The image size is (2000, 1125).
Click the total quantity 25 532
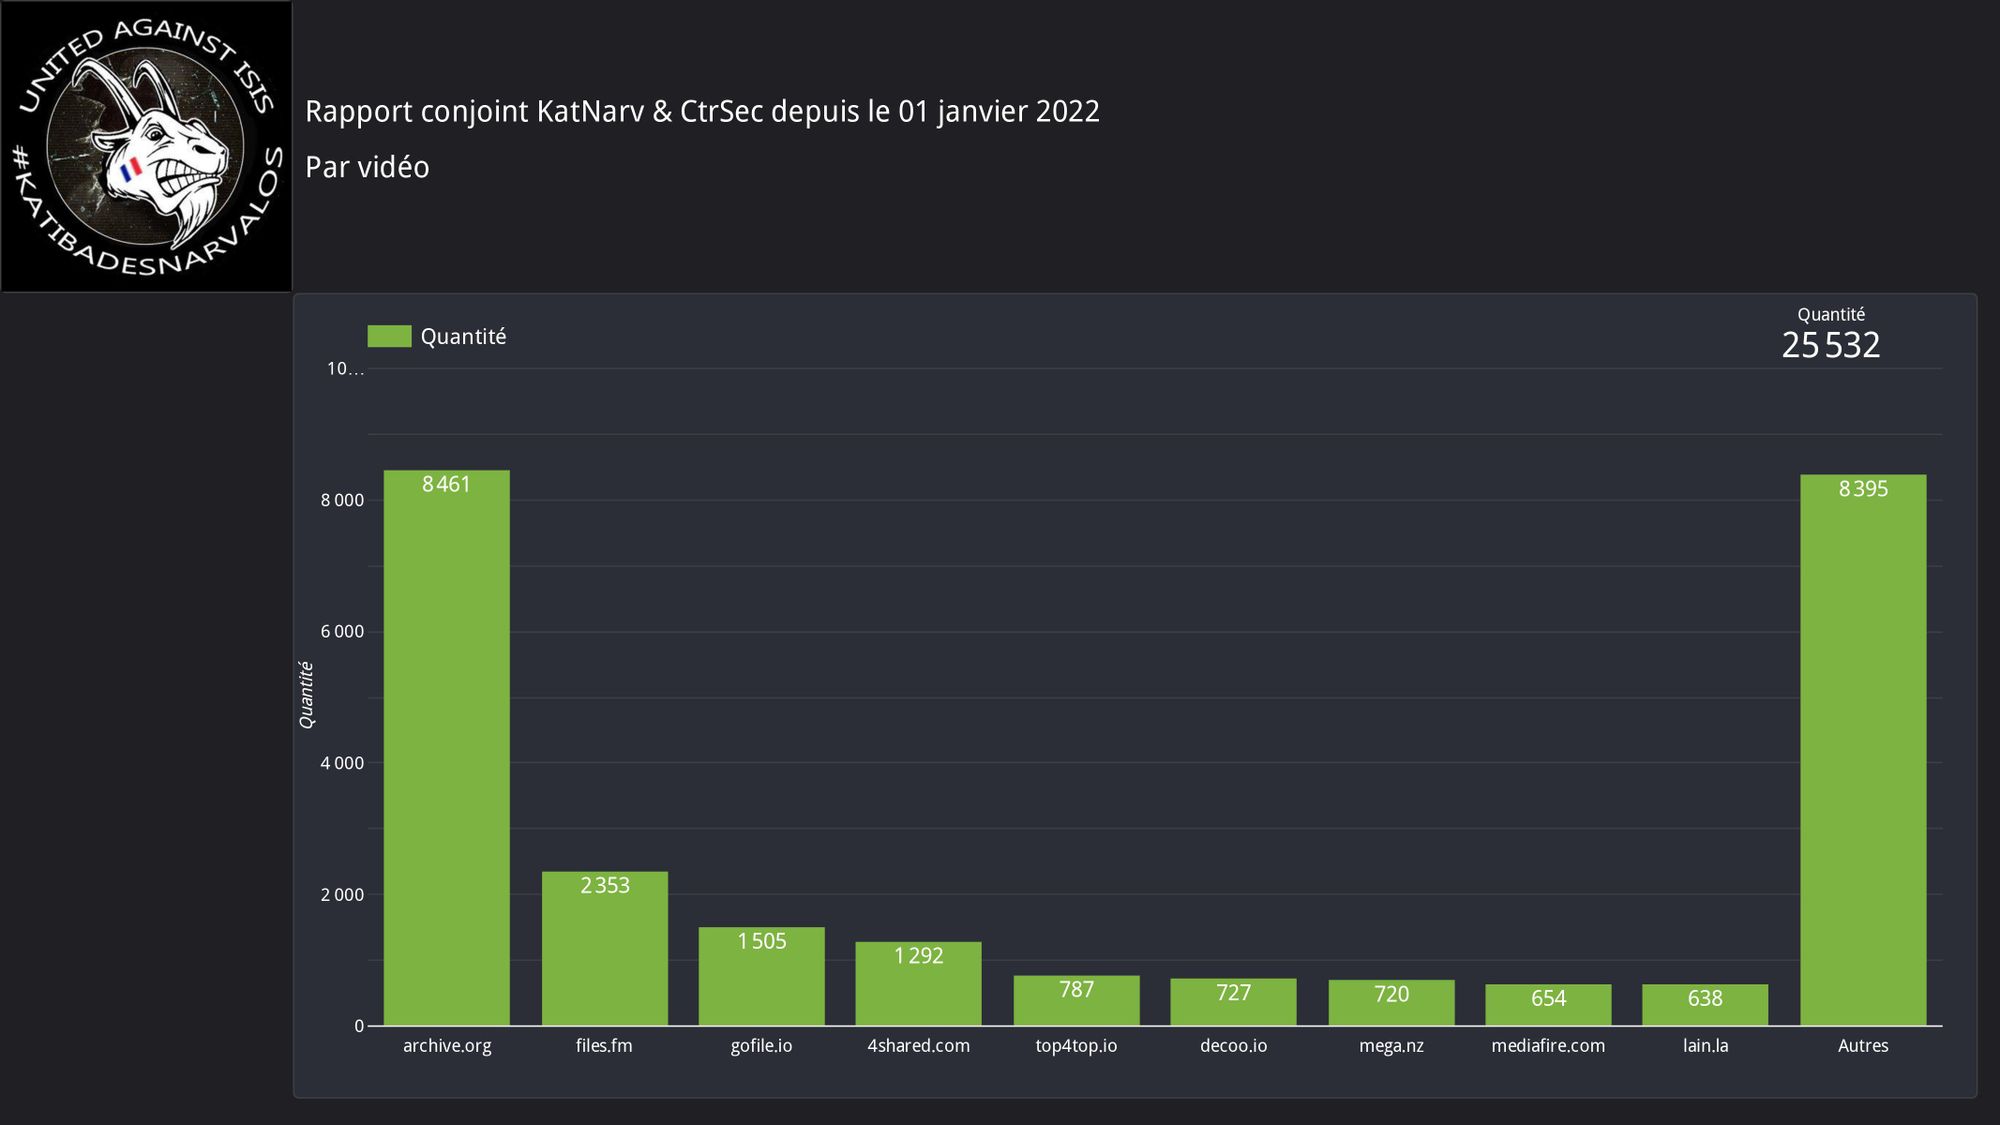pos(1831,345)
